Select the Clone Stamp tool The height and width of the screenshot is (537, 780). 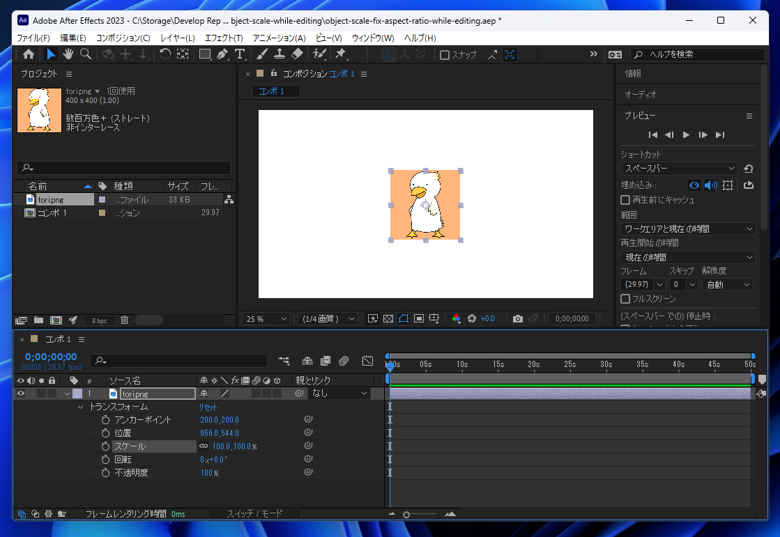tap(280, 54)
